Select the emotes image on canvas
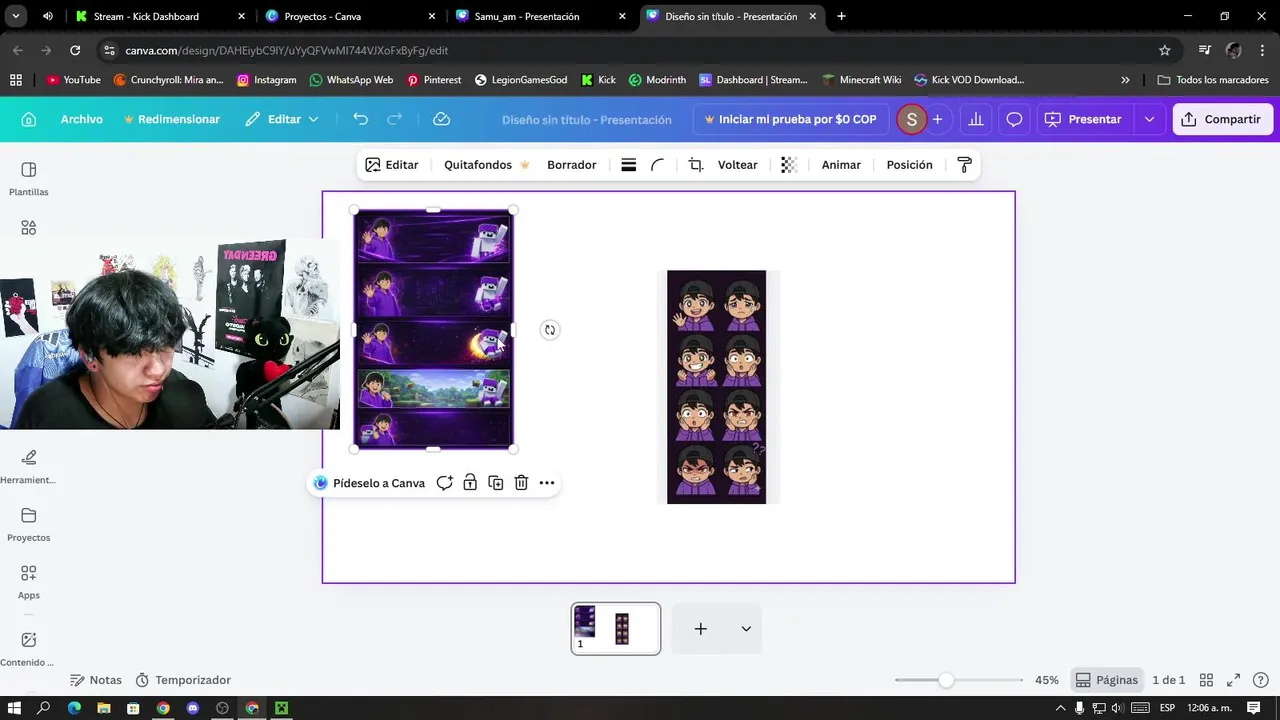Screen dimensions: 1280x720 click(717, 387)
